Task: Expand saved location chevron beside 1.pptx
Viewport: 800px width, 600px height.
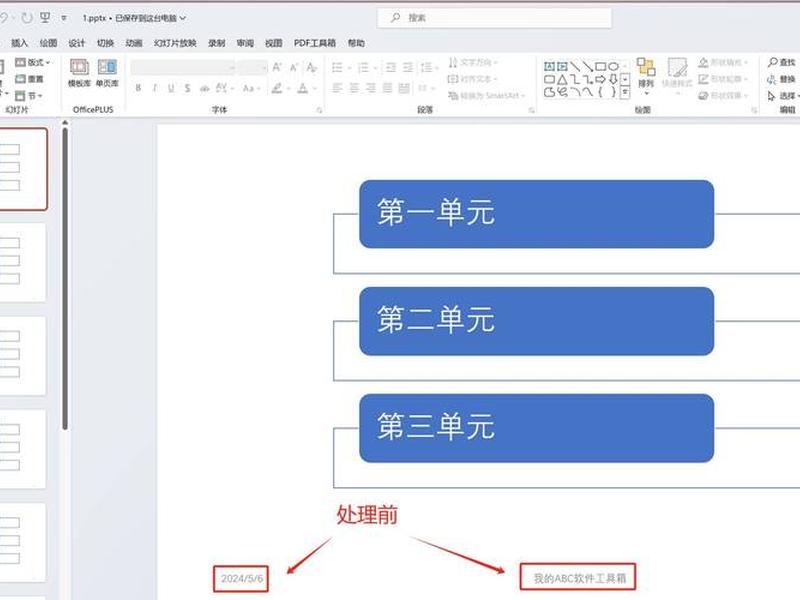Action: (x=183, y=18)
